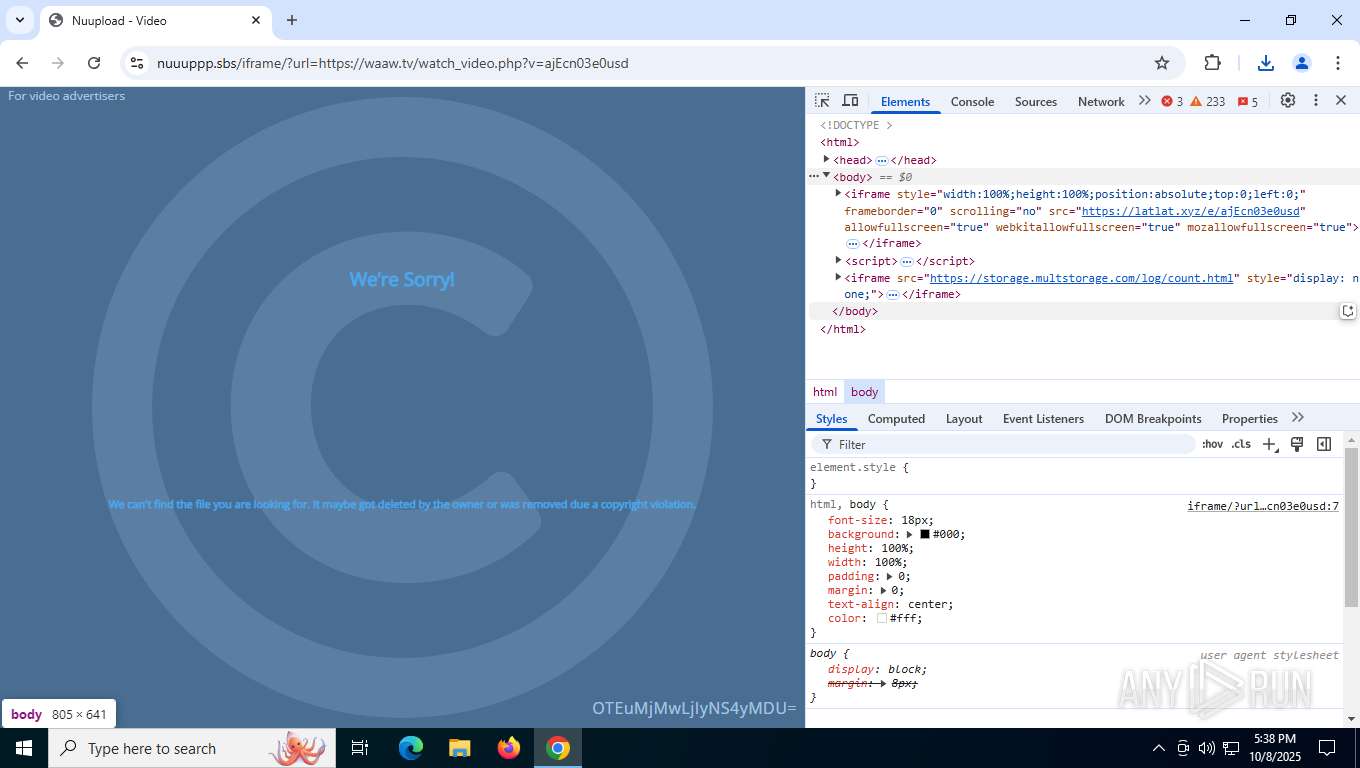Viewport: 1360px width, 768px height.
Task: Collapse the body element node
Action: pos(826,176)
